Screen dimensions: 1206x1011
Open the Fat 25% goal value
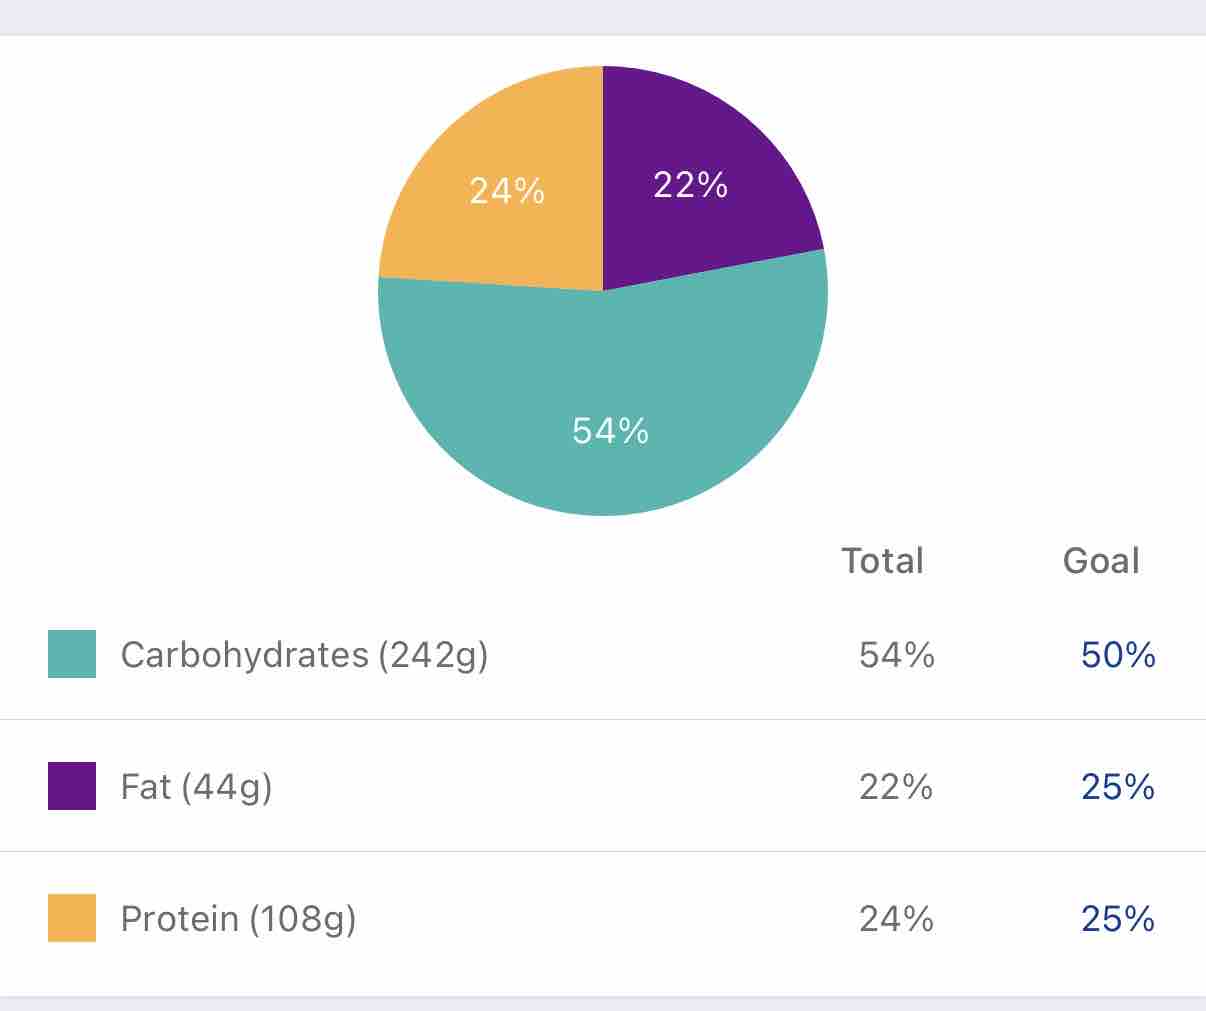coord(1118,787)
